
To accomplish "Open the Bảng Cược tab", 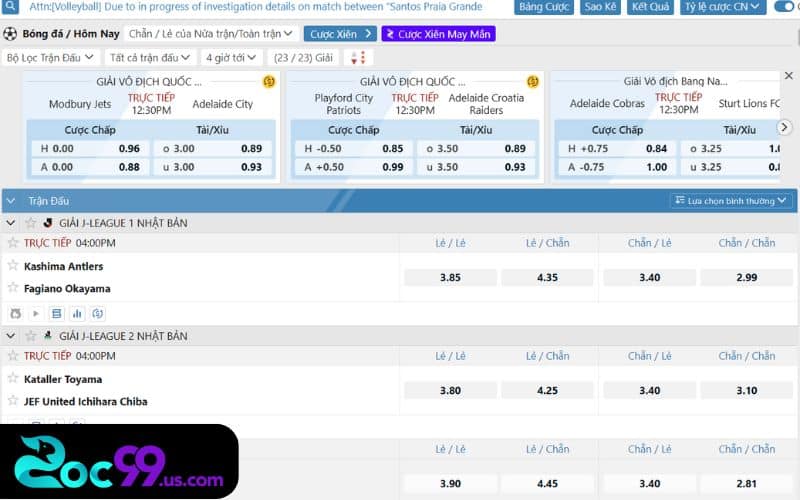I will click(544, 7).
